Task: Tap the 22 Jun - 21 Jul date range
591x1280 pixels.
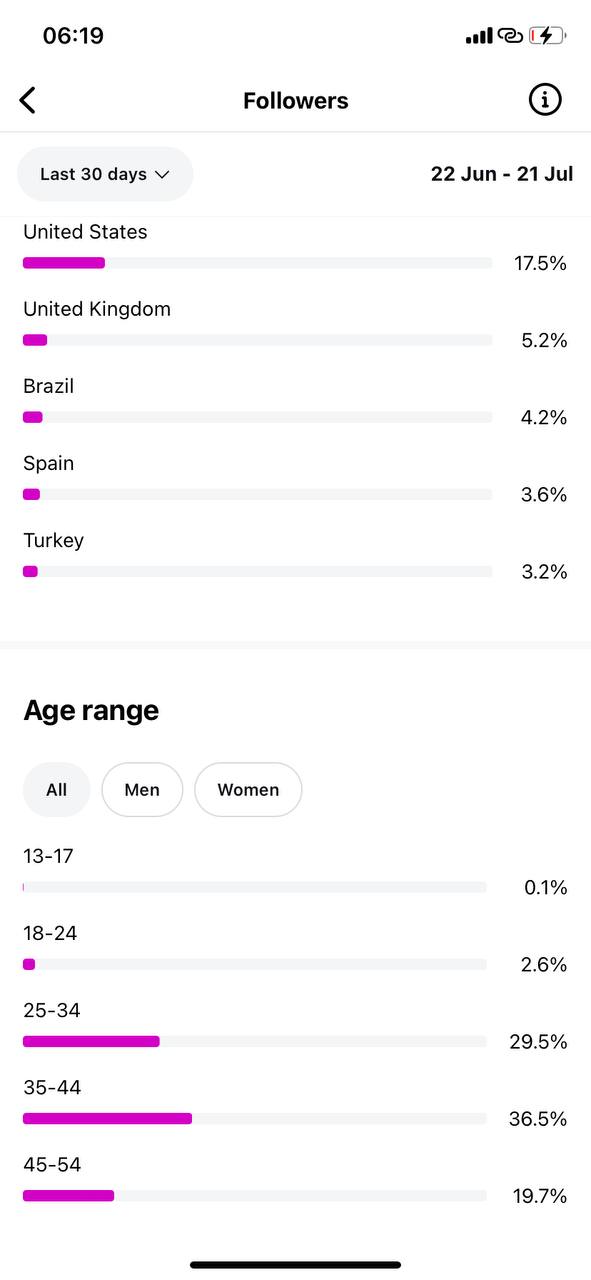Action: pyautogui.click(x=502, y=174)
